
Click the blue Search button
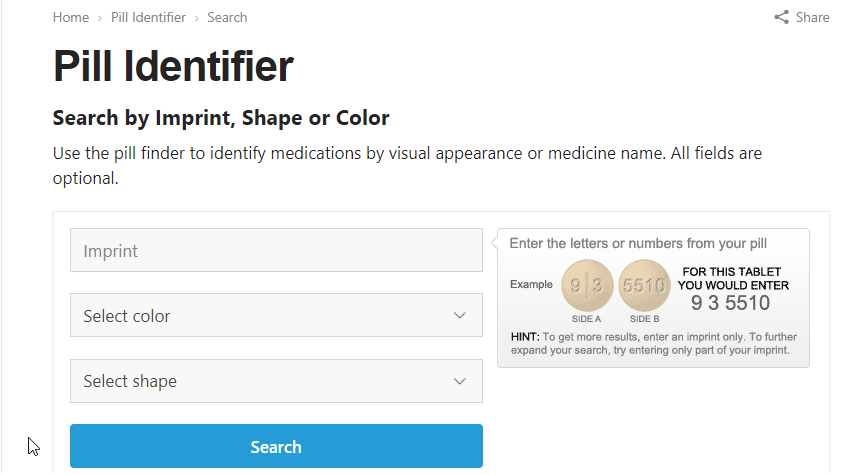[x=276, y=446]
